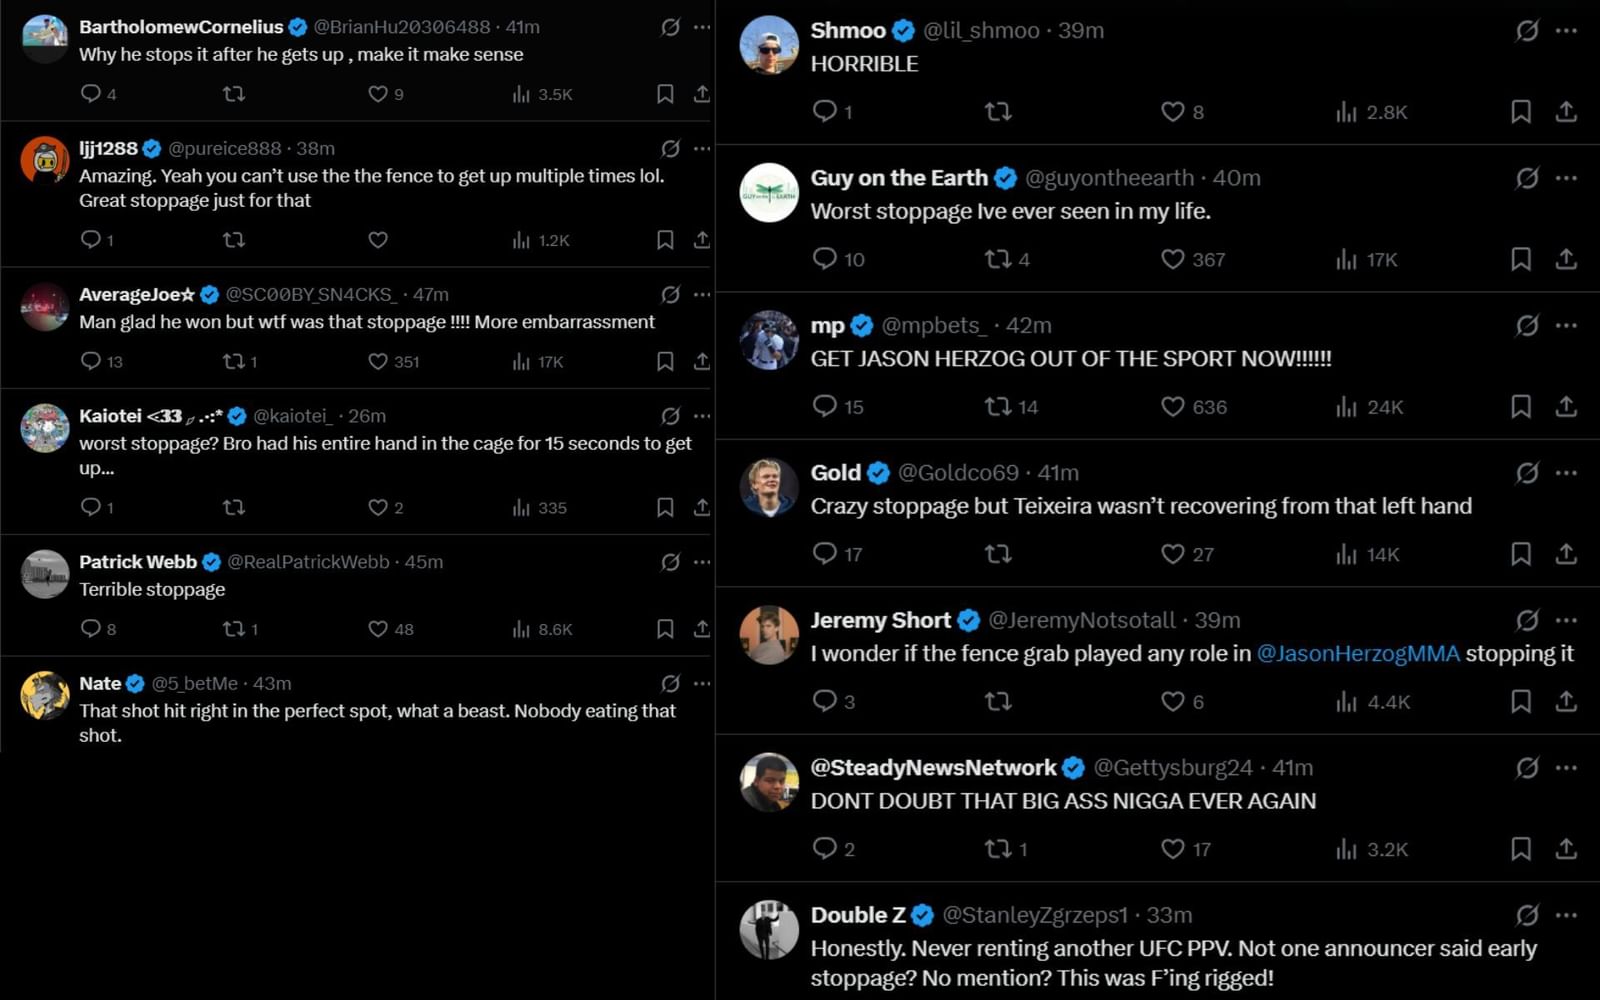Expand more options on Patrick Webb's tweet
The image size is (1600, 1000).
click(x=702, y=562)
